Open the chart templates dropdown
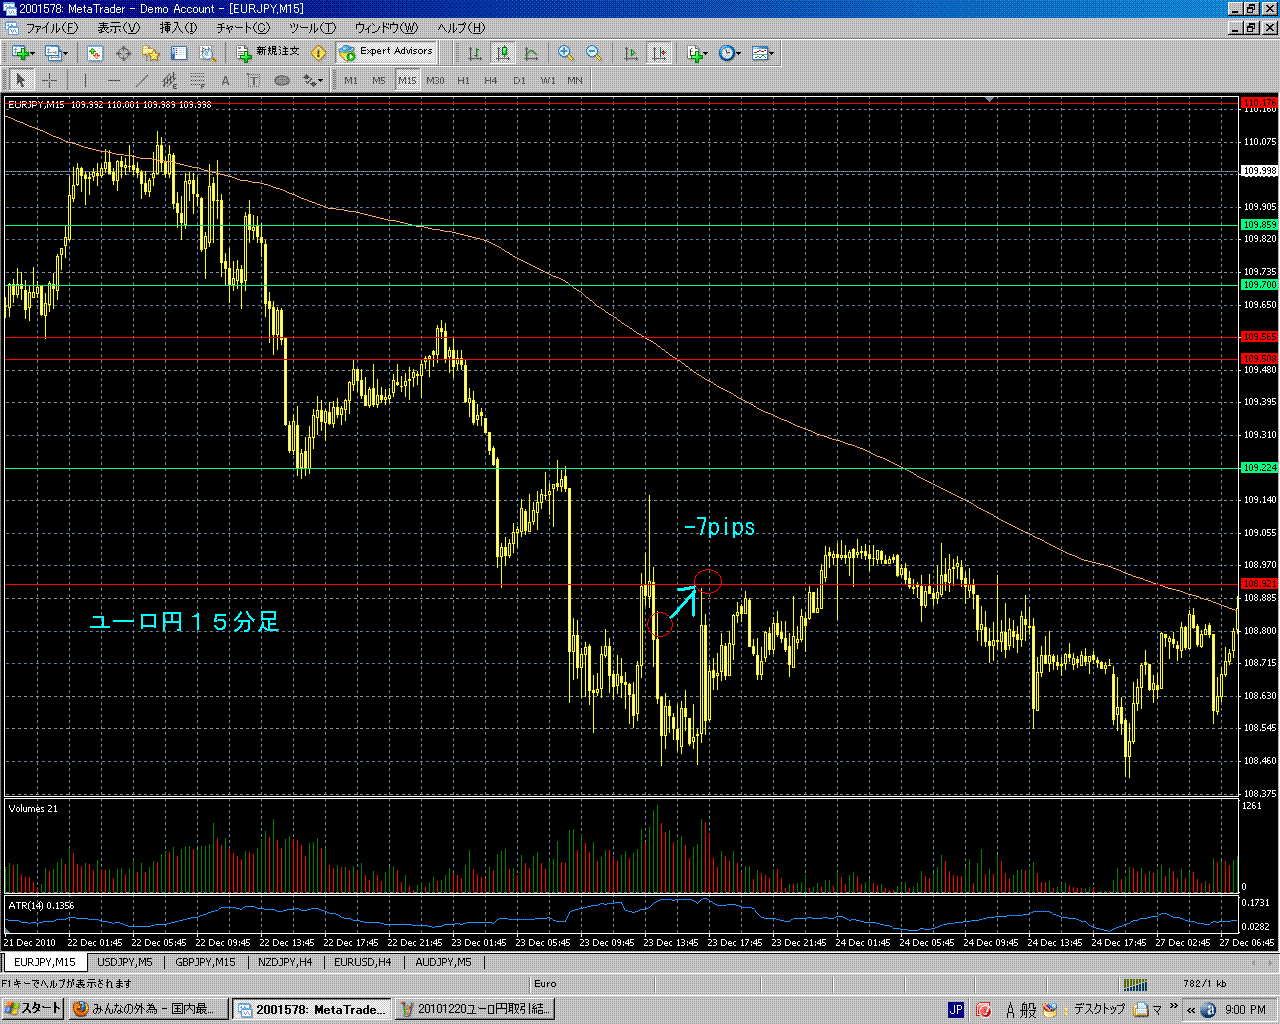Viewport: 1280px width, 1024px height. pos(762,53)
